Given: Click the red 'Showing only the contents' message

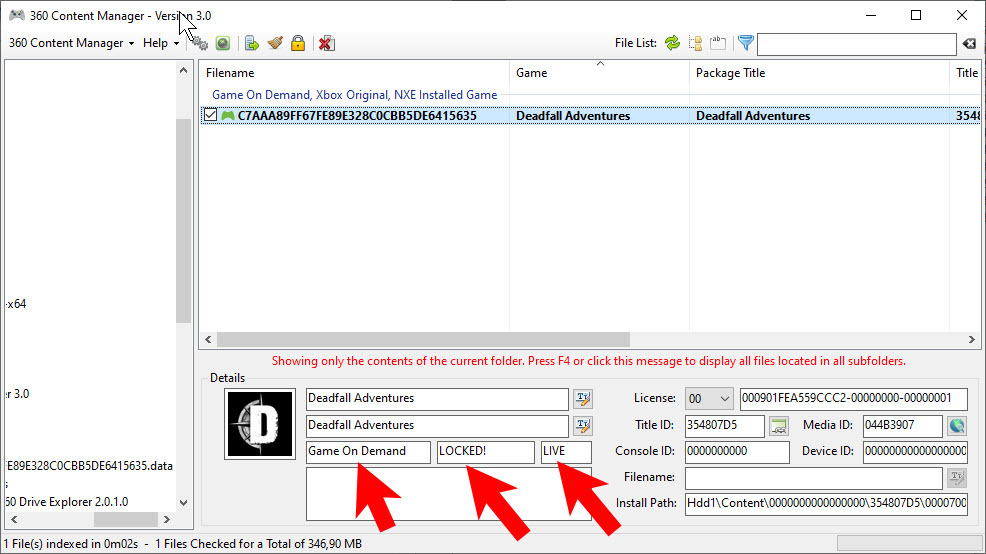Looking at the screenshot, I should (589, 361).
